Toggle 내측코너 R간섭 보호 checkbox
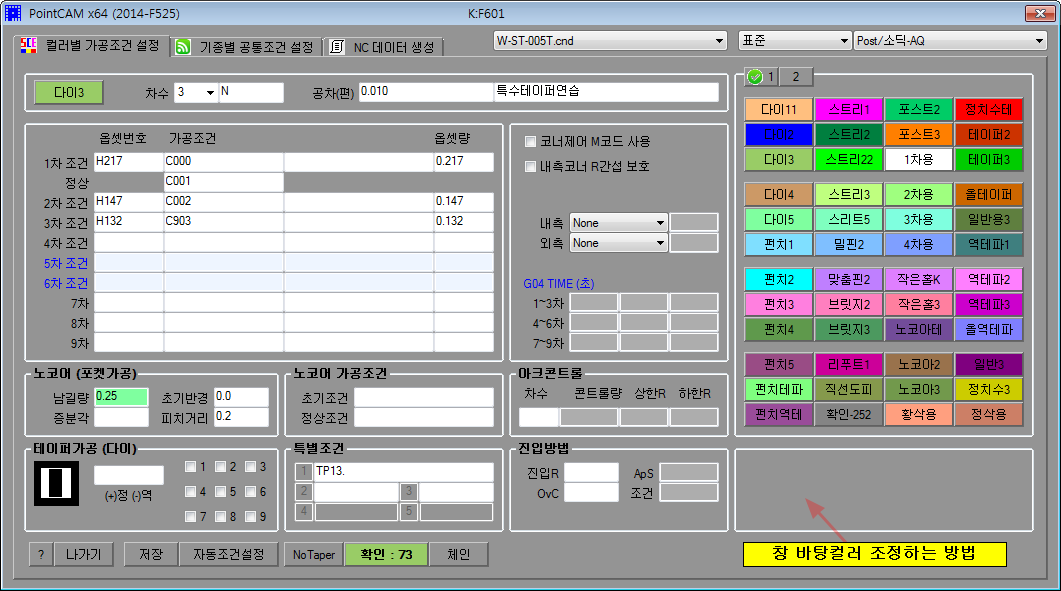This screenshot has height=591, width=1061. tap(530, 167)
